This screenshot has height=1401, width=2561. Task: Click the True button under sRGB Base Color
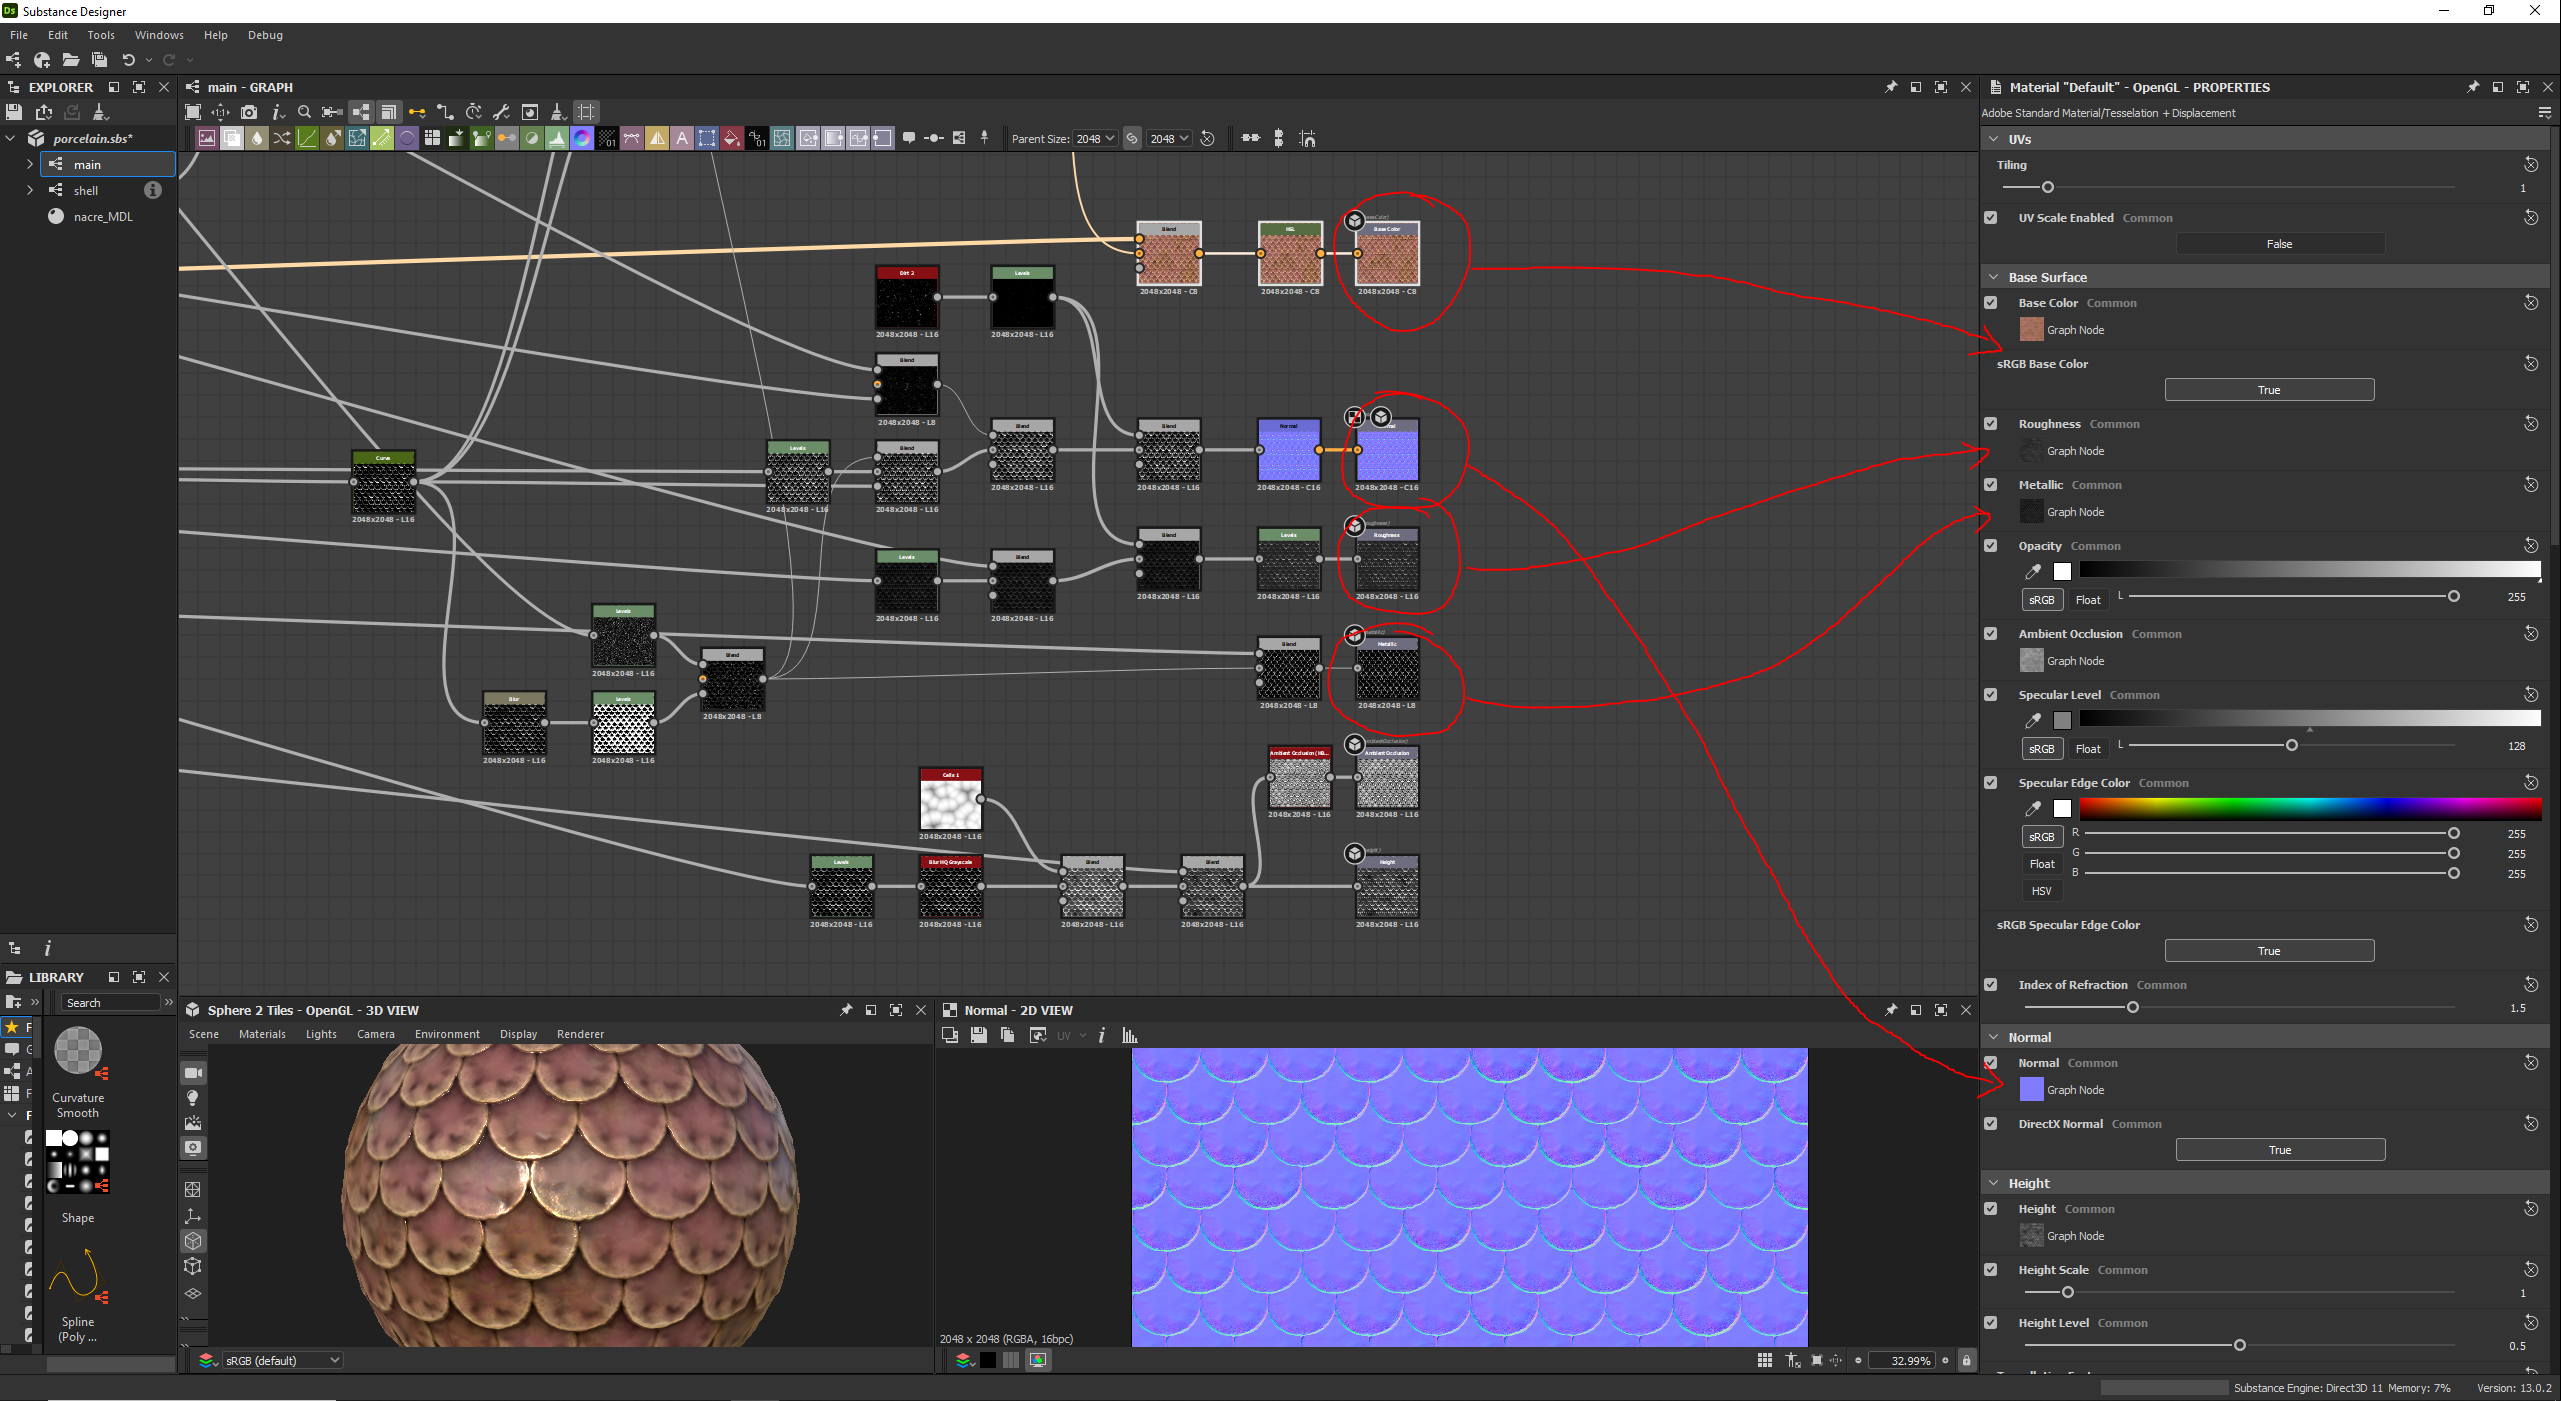pyautogui.click(x=2269, y=389)
